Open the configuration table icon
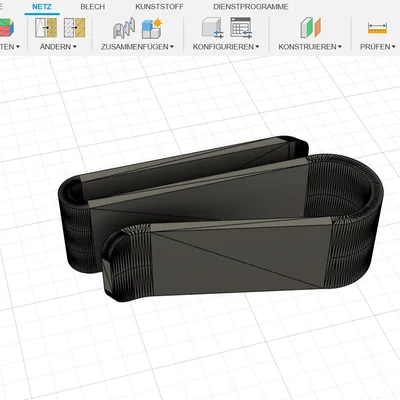Screen dimensions: 400x400 pos(241,28)
